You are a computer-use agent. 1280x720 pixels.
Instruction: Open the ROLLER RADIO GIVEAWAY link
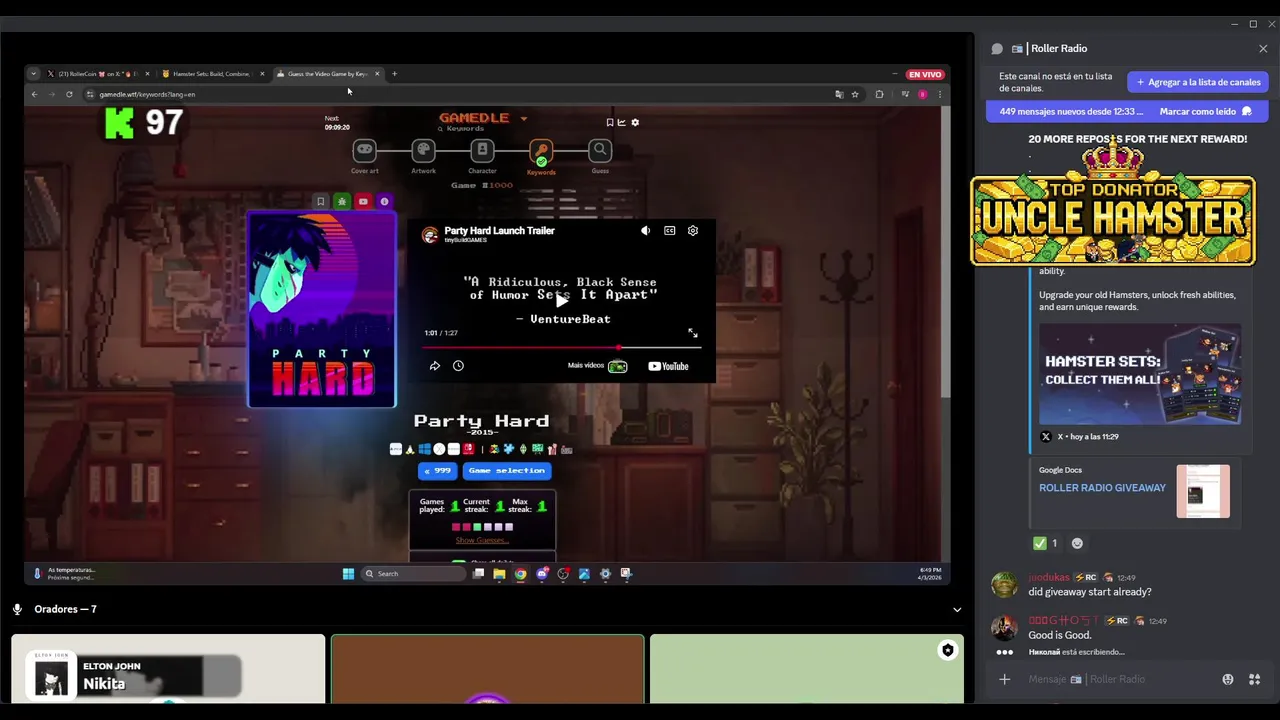[1102, 488]
